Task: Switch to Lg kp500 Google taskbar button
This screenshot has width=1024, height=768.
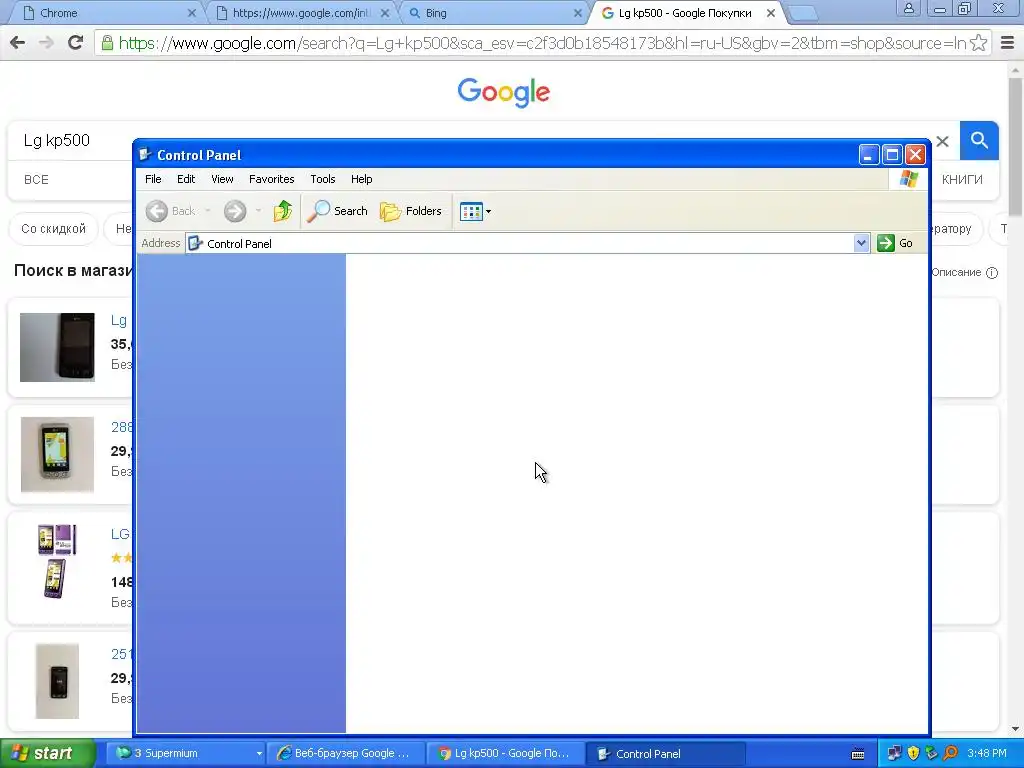Action: tap(506, 754)
